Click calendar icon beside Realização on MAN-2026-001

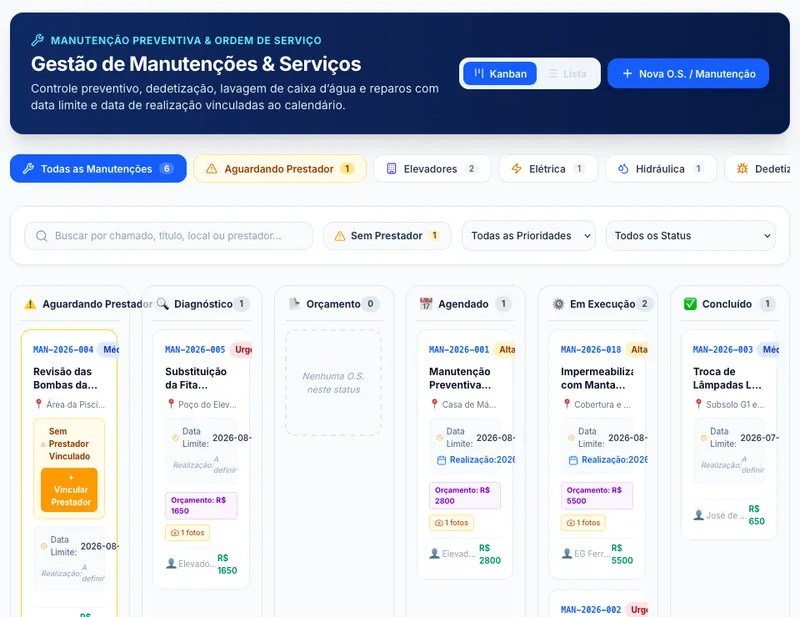tap(441, 460)
